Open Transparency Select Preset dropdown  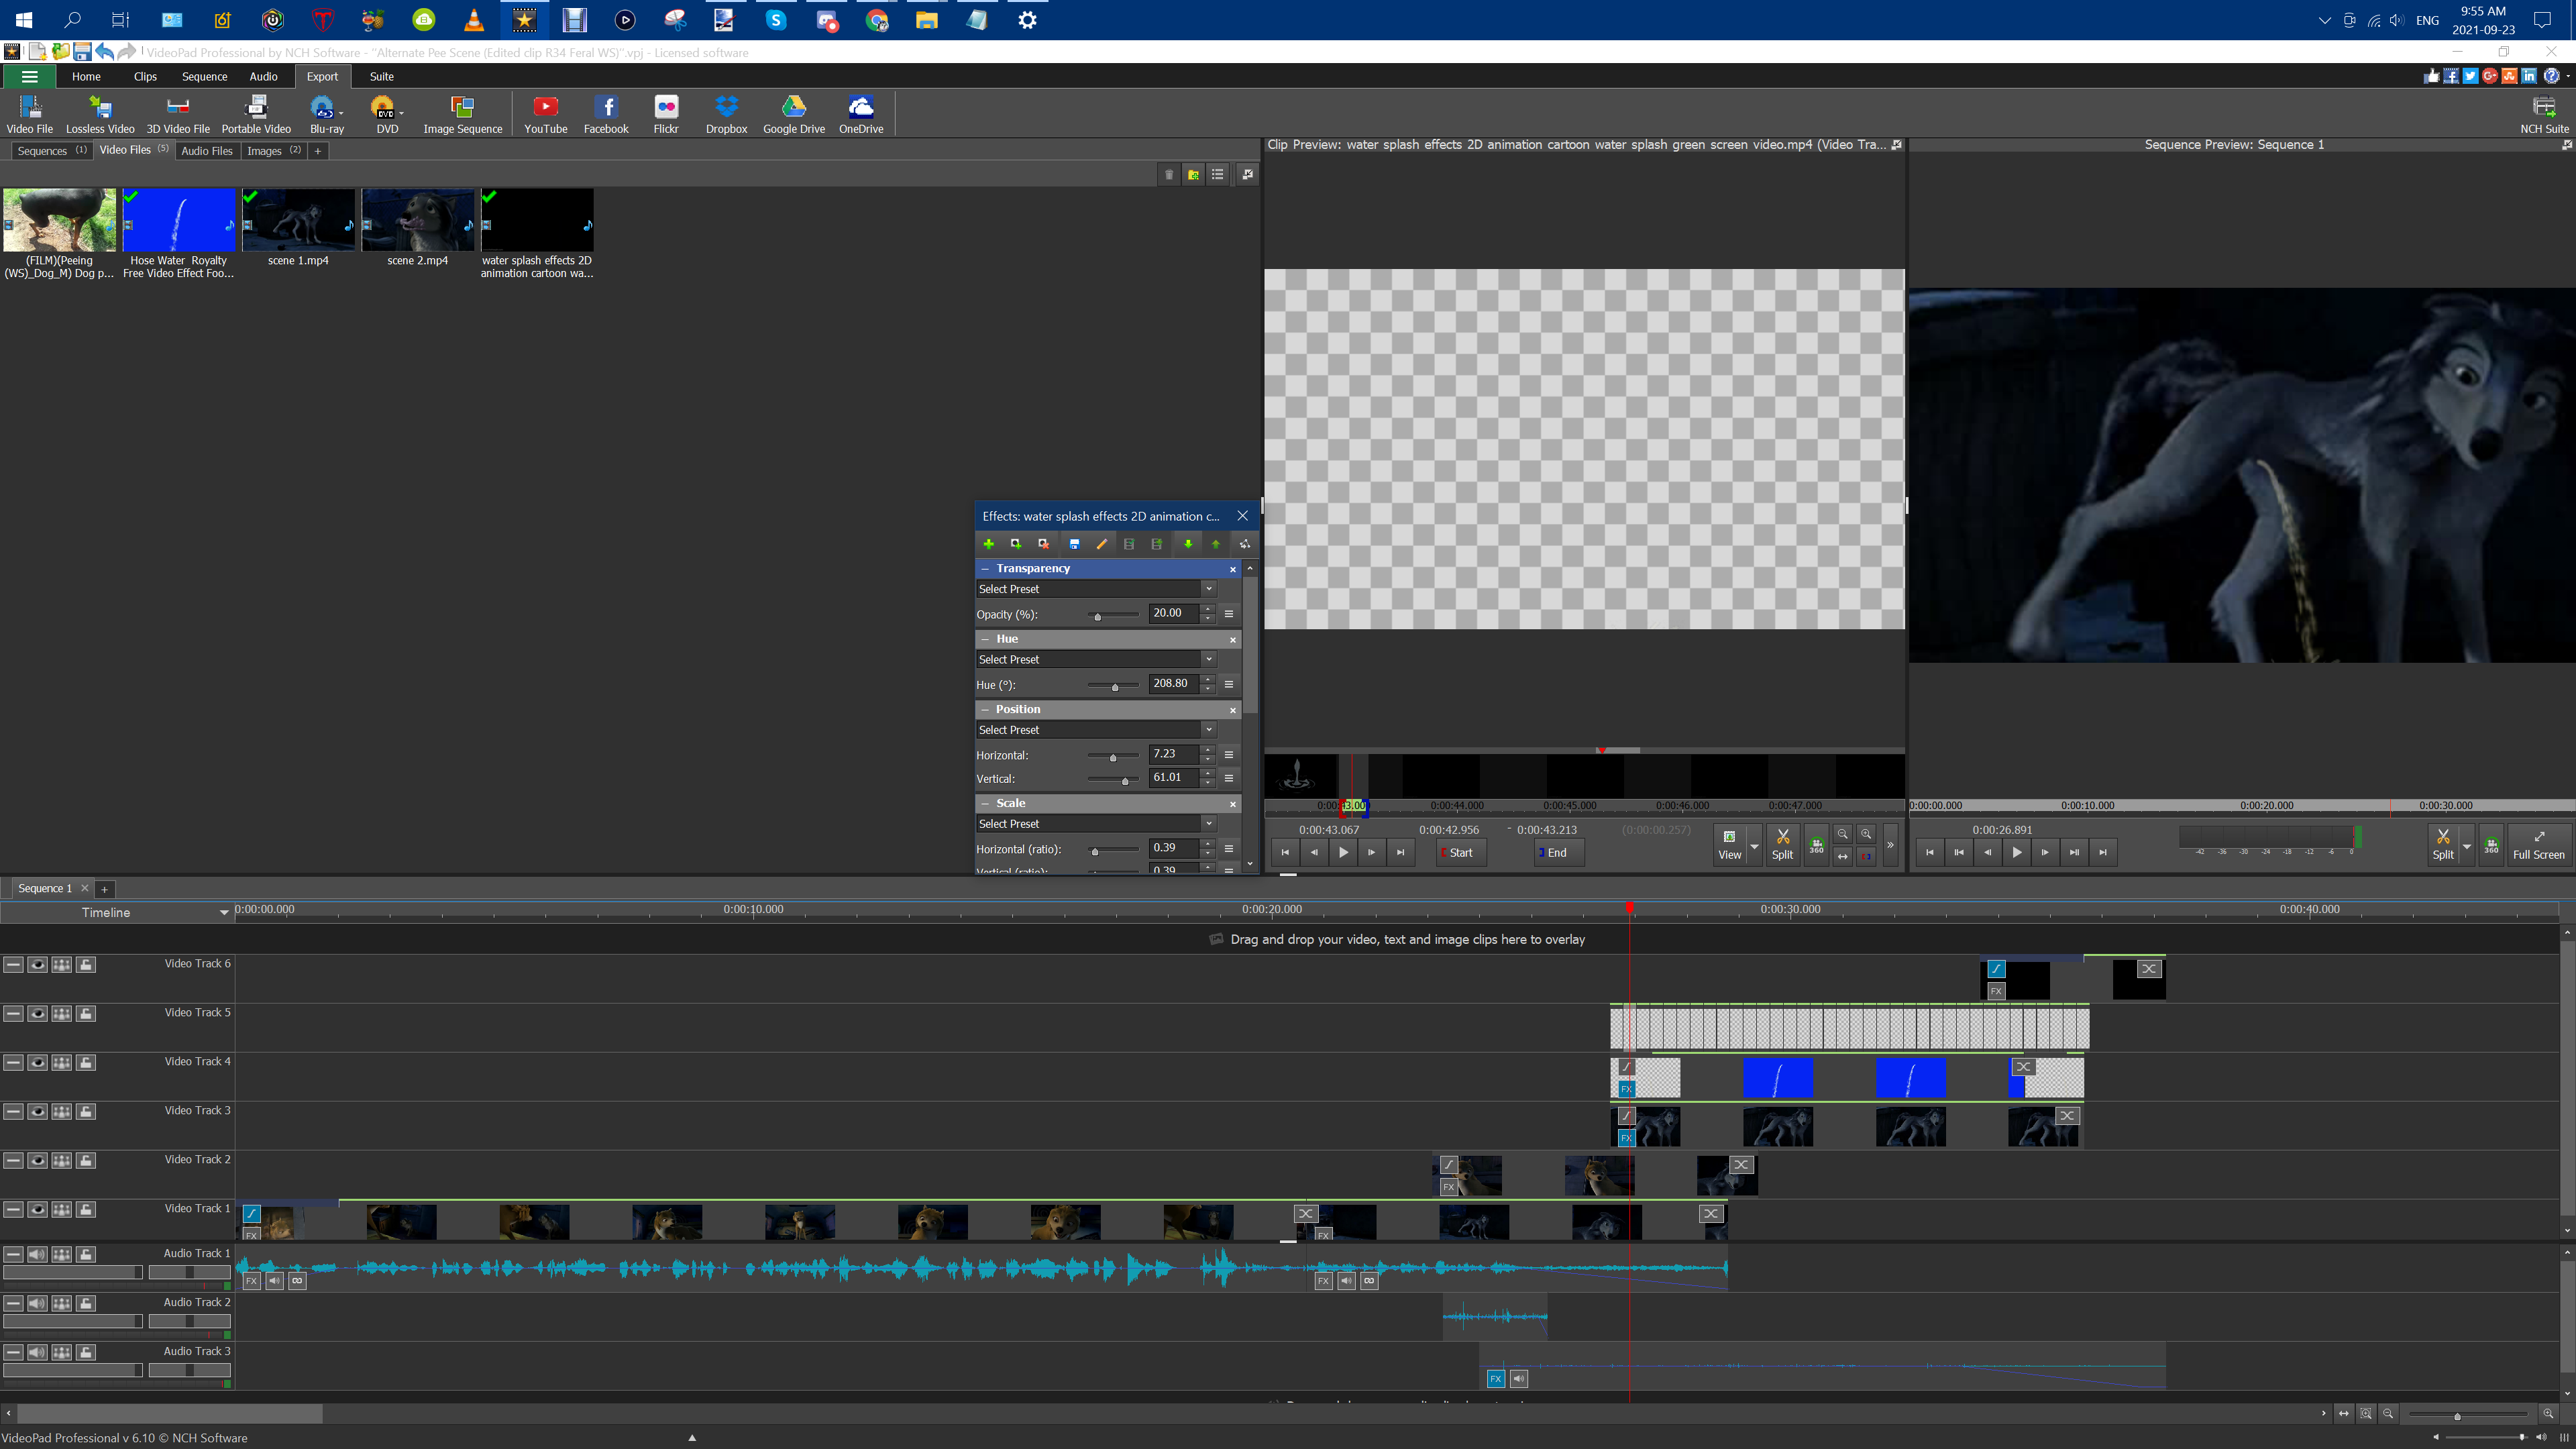point(1208,589)
